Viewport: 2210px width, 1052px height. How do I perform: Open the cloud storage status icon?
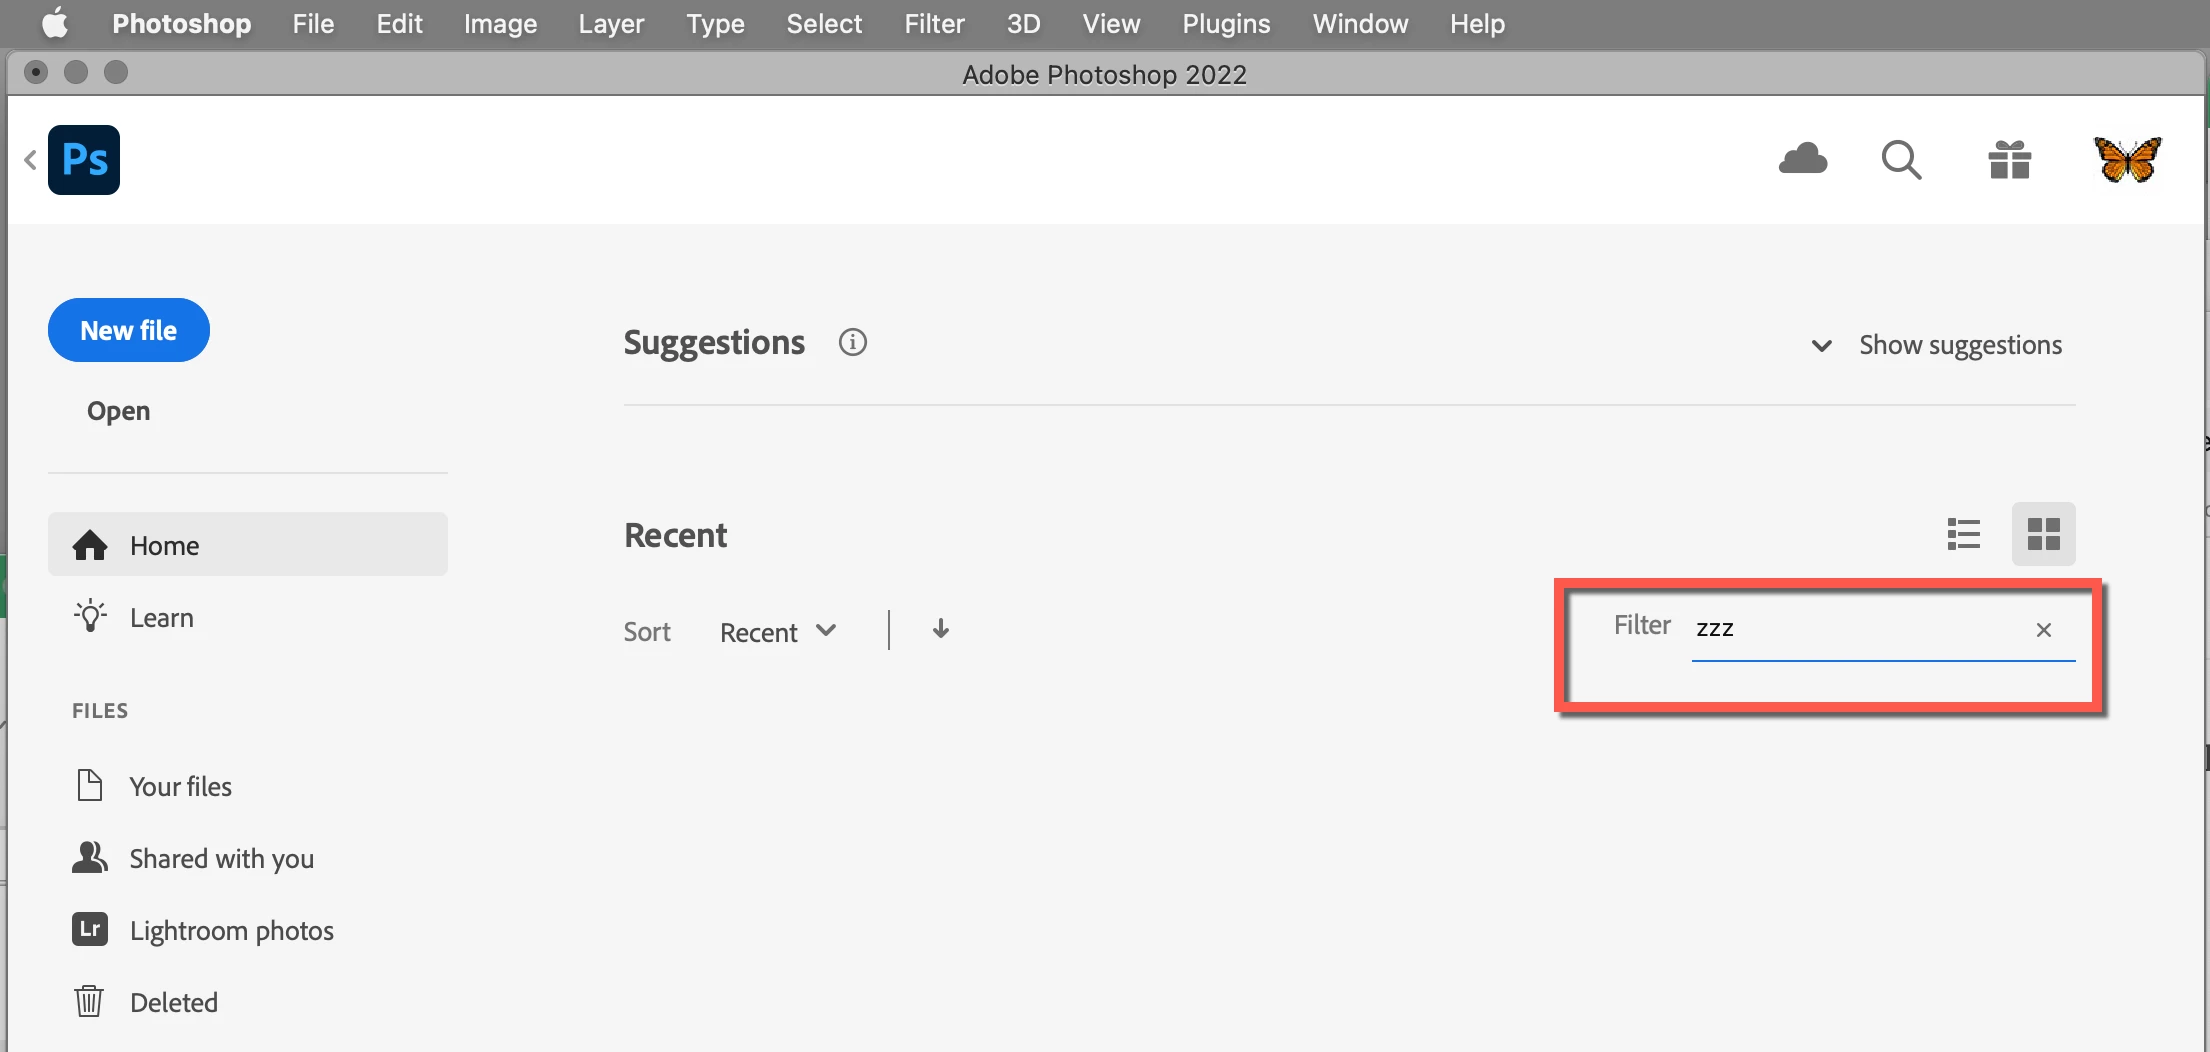coord(1803,159)
